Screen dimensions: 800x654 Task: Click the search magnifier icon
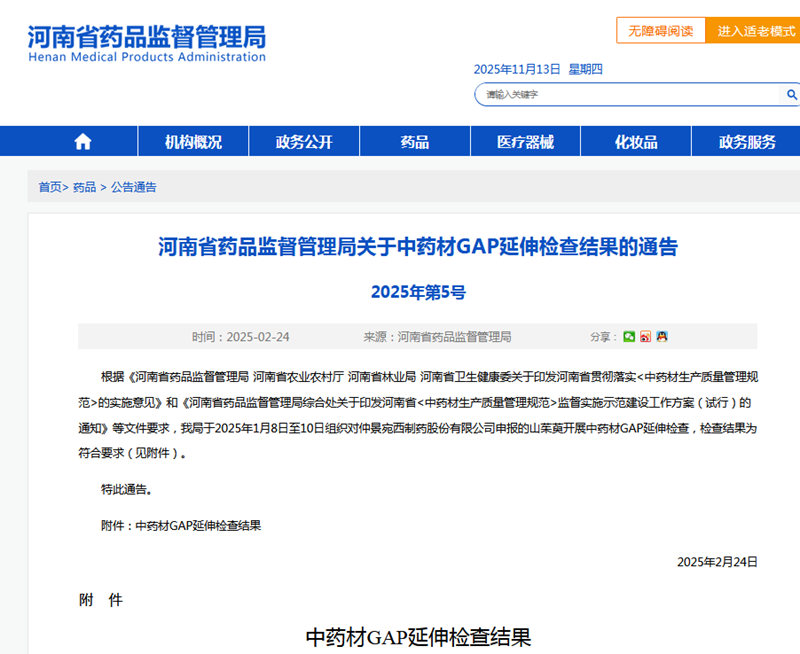pos(791,95)
